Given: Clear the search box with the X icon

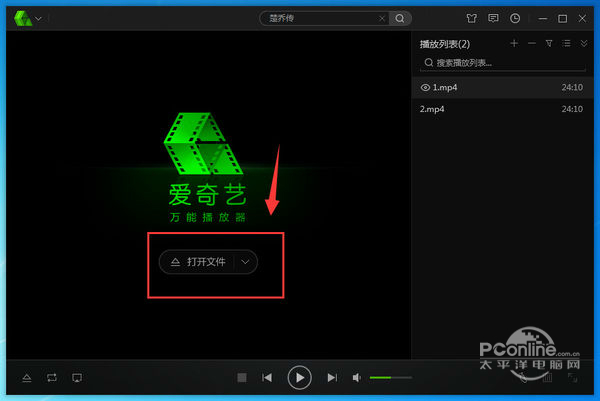Looking at the screenshot, I should click(x=382, y=18).
